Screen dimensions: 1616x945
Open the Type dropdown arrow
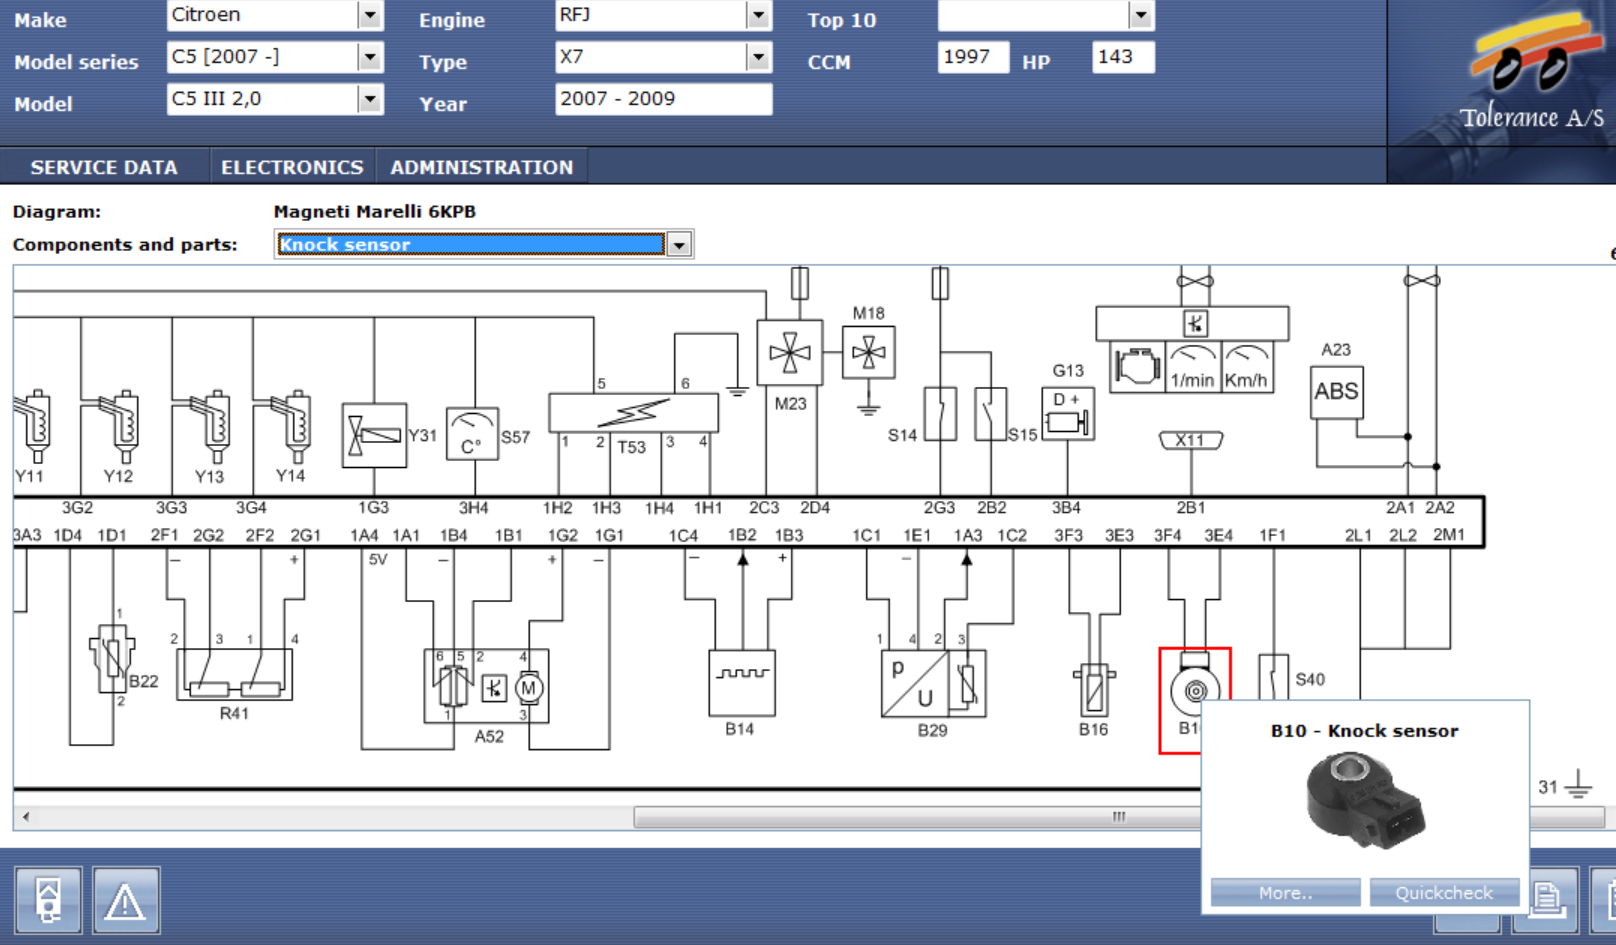(758, 57)
